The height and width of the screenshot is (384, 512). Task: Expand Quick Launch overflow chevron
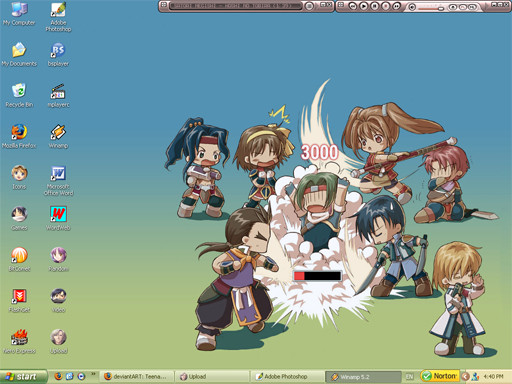(93, 374)
